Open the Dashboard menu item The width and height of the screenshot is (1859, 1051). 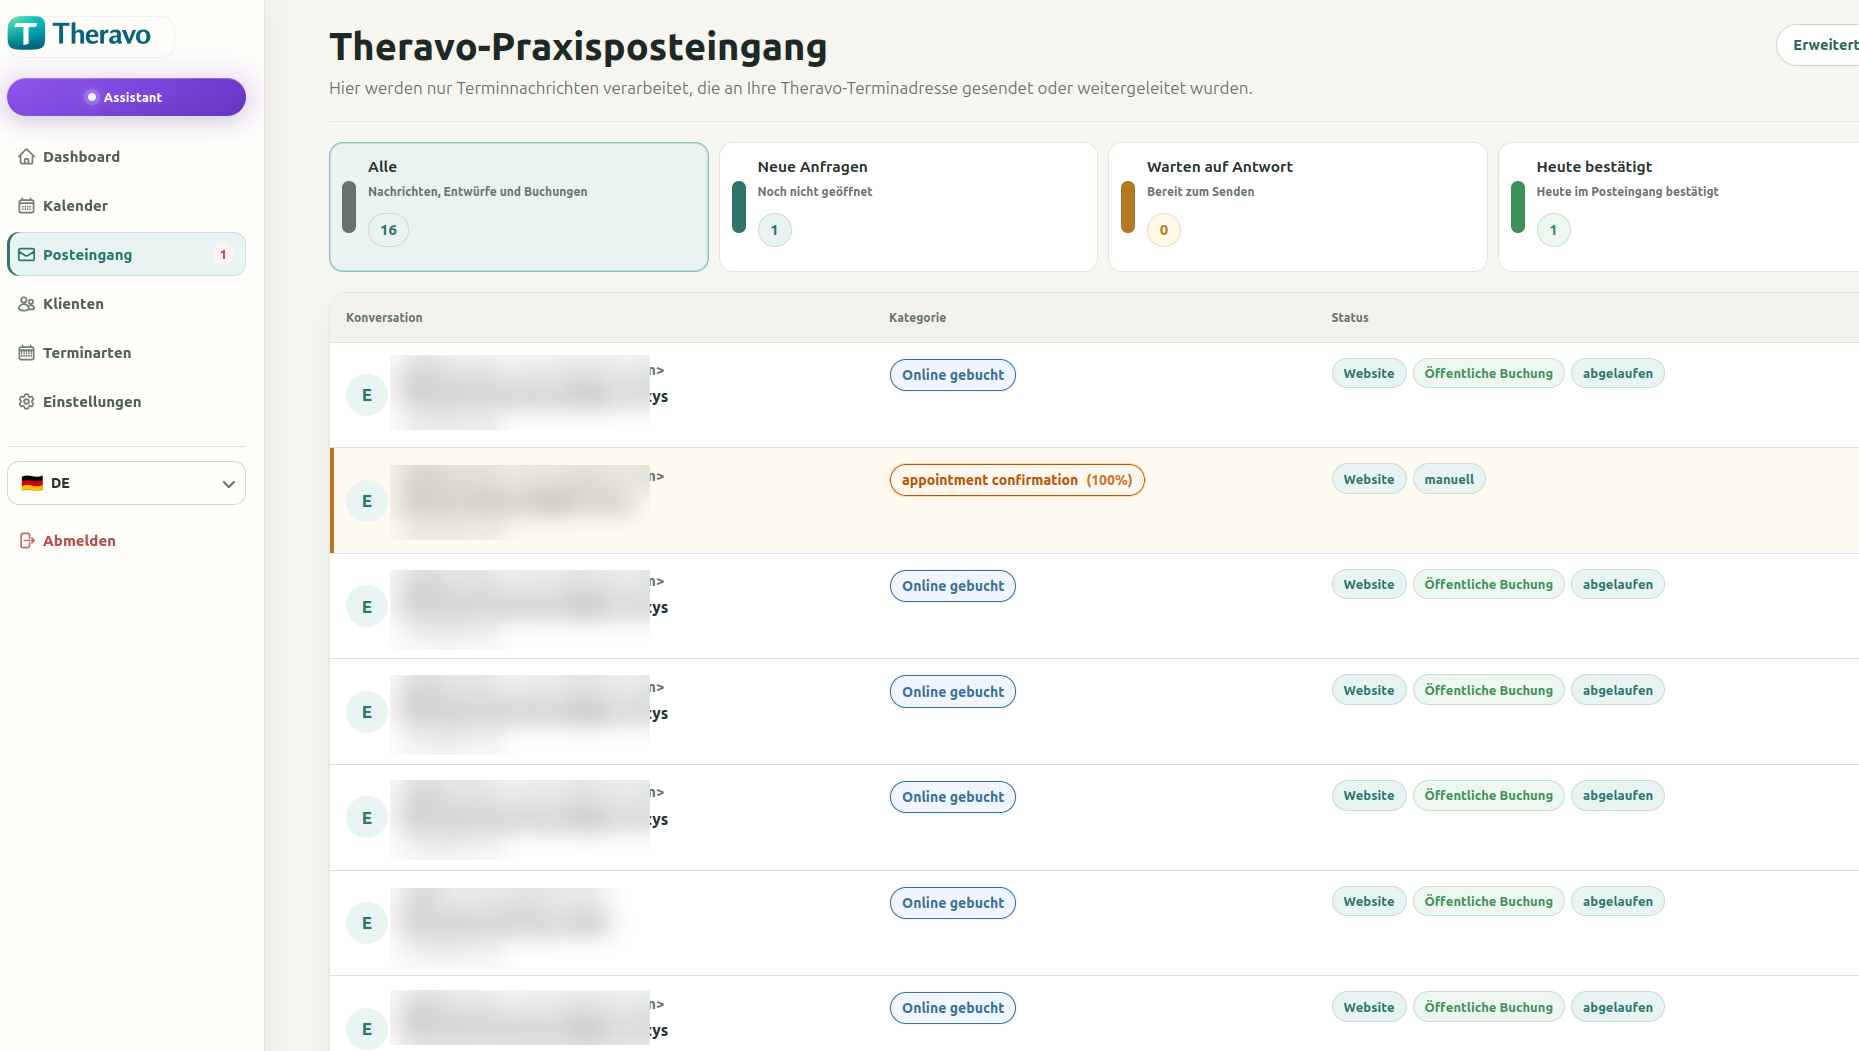click(126, 157)
